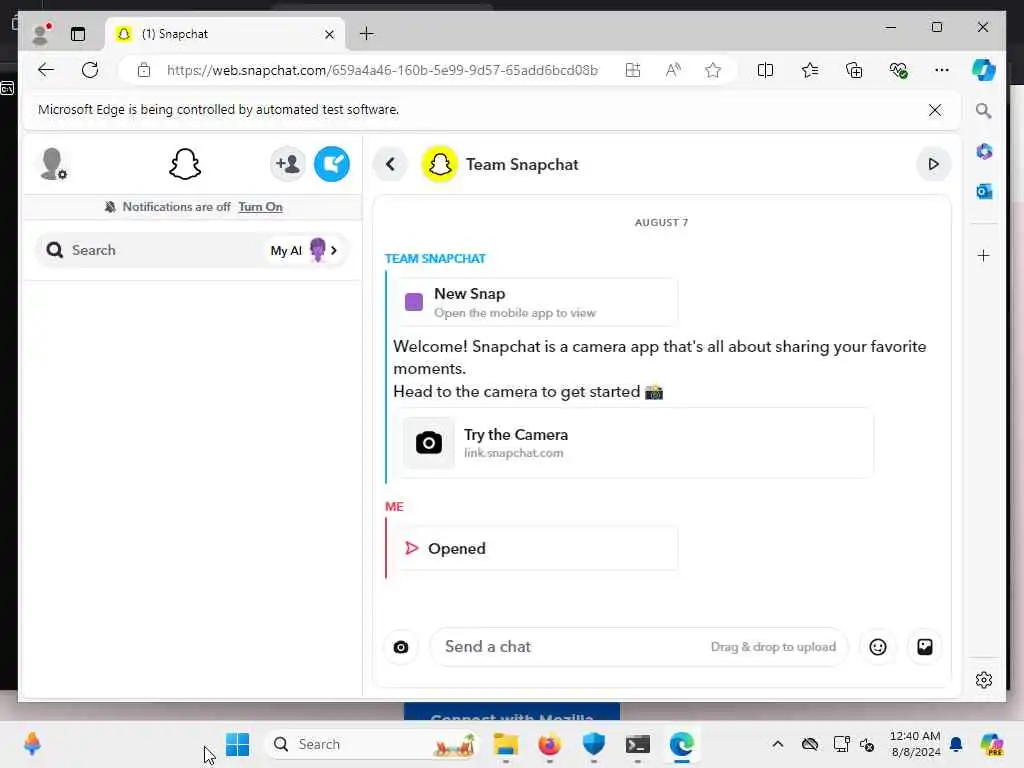1024x768 pixels.
Task: Open the camera button beside chat input
Action: pyautogui.click(x=401, y=647)
